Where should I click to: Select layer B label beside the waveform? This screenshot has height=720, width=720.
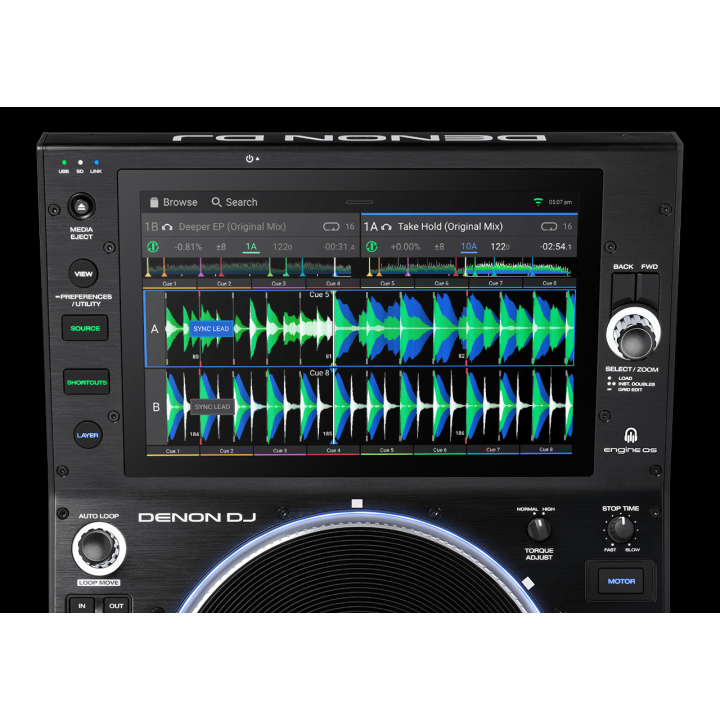pyautogui.click(x=156, y=407)
